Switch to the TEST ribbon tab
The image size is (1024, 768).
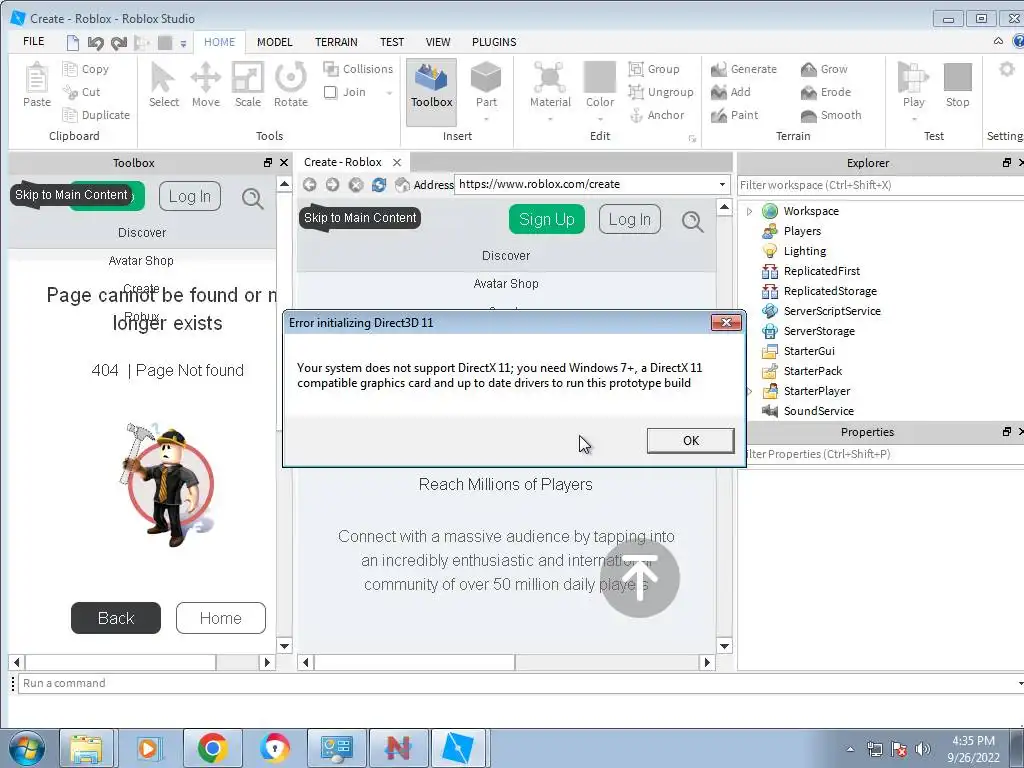(392, 42)
